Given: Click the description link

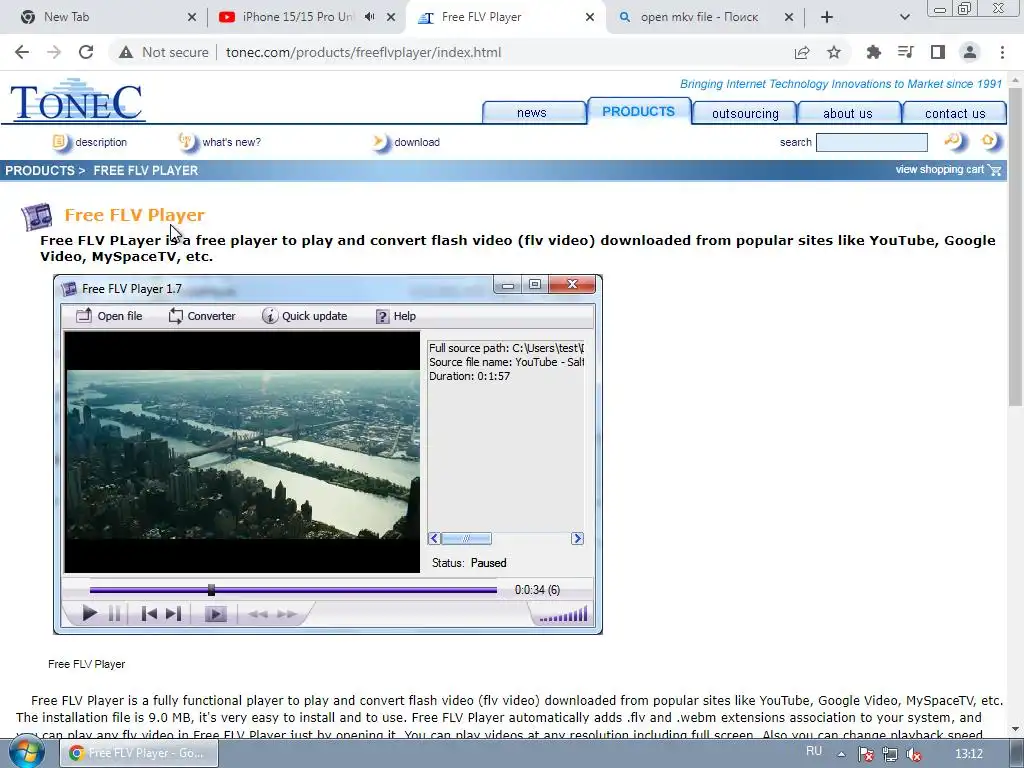Looking at the screenshot, I should [101, 142].
